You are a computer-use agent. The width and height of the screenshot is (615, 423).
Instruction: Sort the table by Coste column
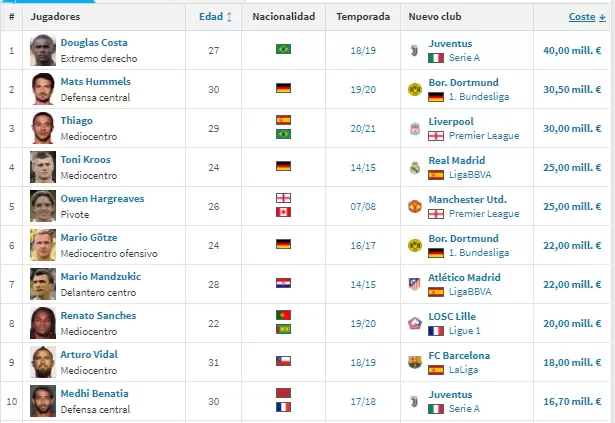coord(581,17)
